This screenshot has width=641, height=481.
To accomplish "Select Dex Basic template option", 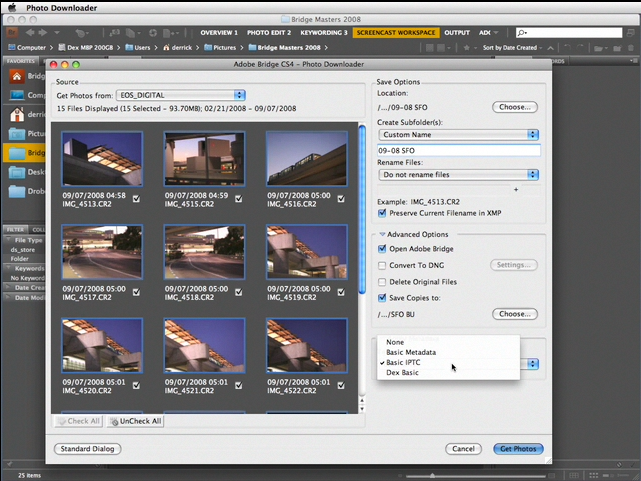I will tap(448, 373).
